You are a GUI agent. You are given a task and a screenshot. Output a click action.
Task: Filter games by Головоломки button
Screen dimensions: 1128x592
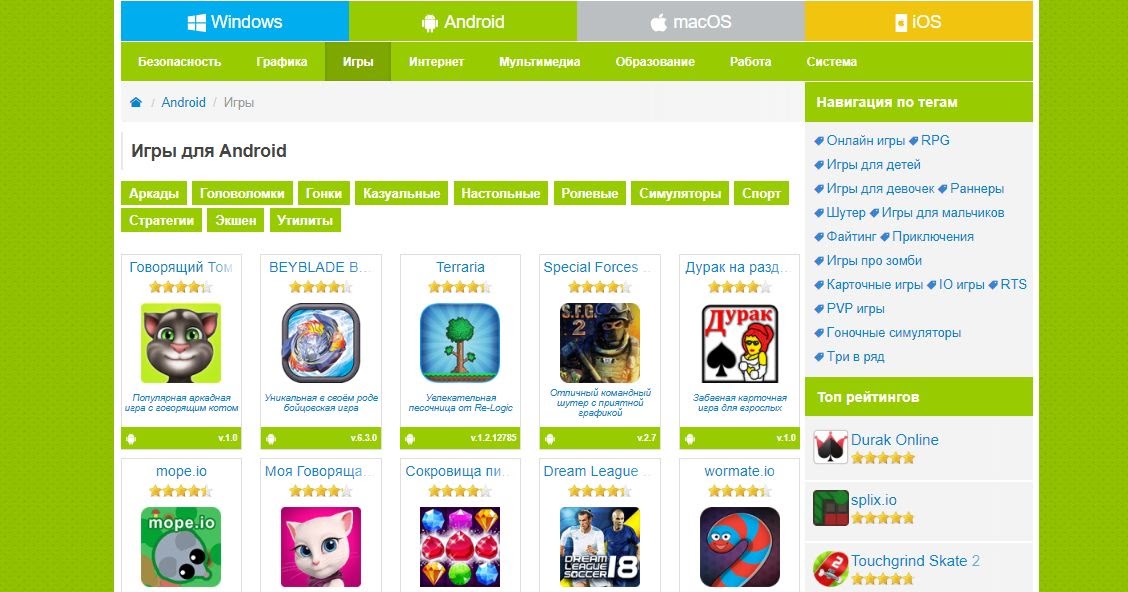click(242, 193)
